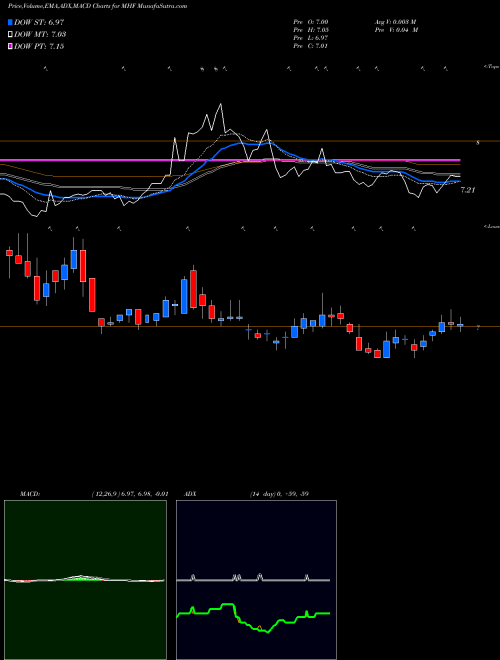The width and height of the screenshot is (500, 660).
Task: Click the 'Pre H: 7.05' high value
Action: point(311,30)
